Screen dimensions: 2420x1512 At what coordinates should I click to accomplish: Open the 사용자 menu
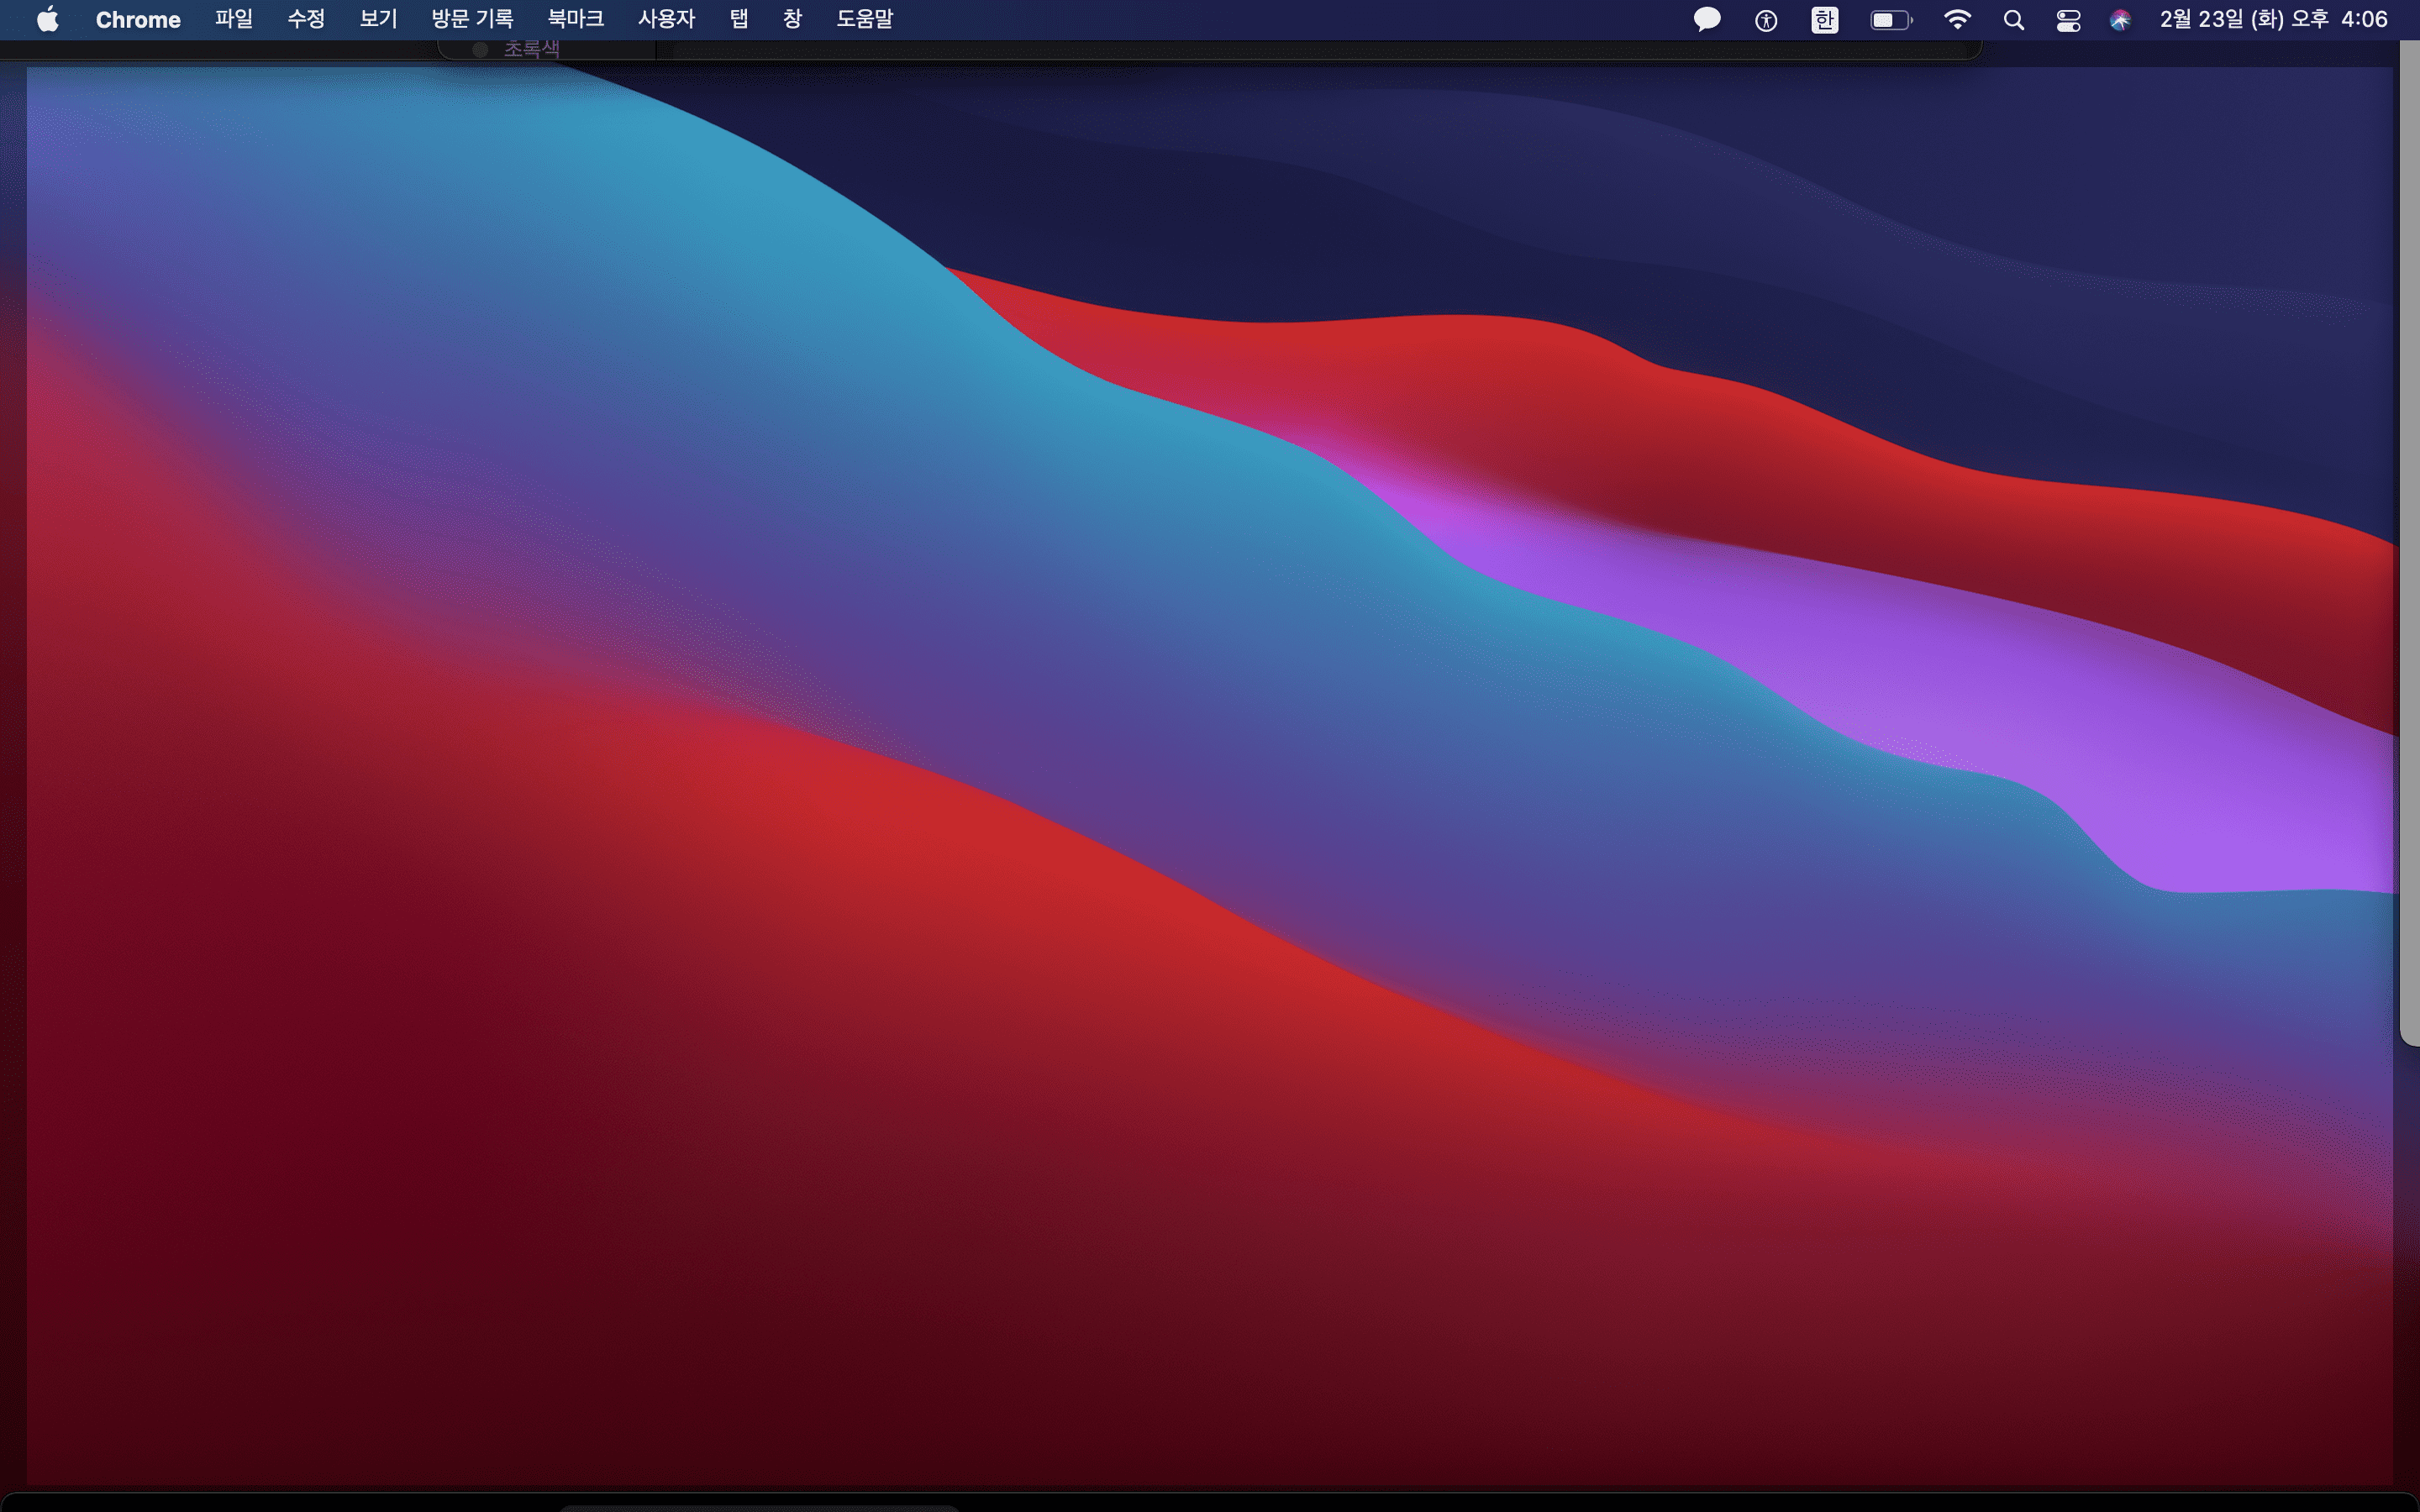coord(666,19)
